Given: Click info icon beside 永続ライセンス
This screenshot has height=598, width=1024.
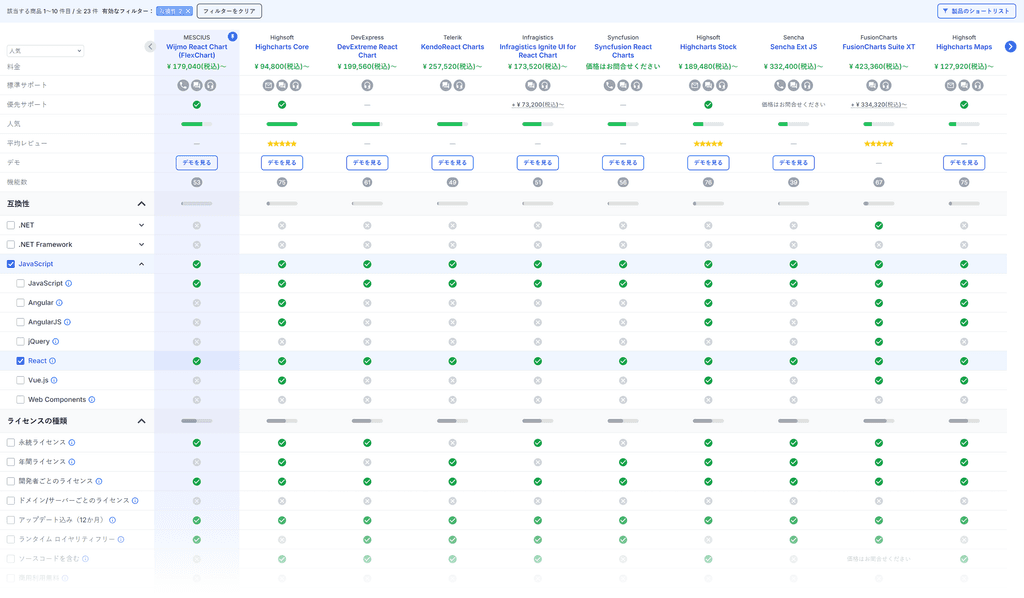Looking at the screenshot, I should [72, 443].
